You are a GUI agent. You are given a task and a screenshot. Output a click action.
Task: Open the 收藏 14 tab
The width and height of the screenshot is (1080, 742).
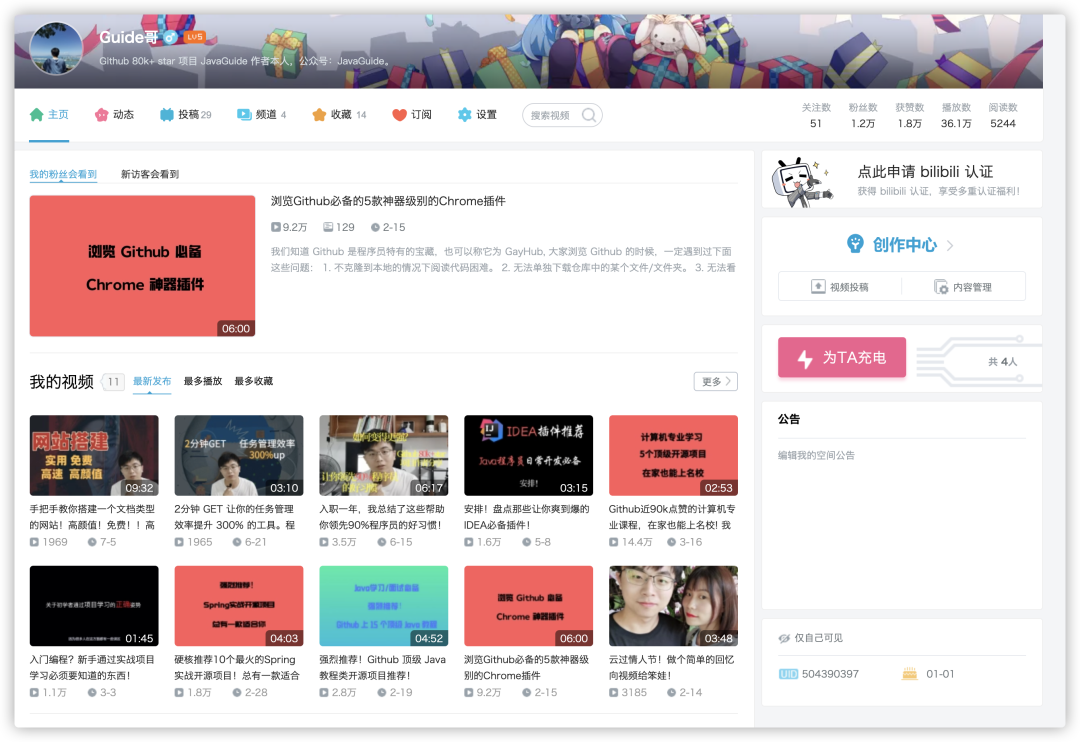click(x=339, y=114)
